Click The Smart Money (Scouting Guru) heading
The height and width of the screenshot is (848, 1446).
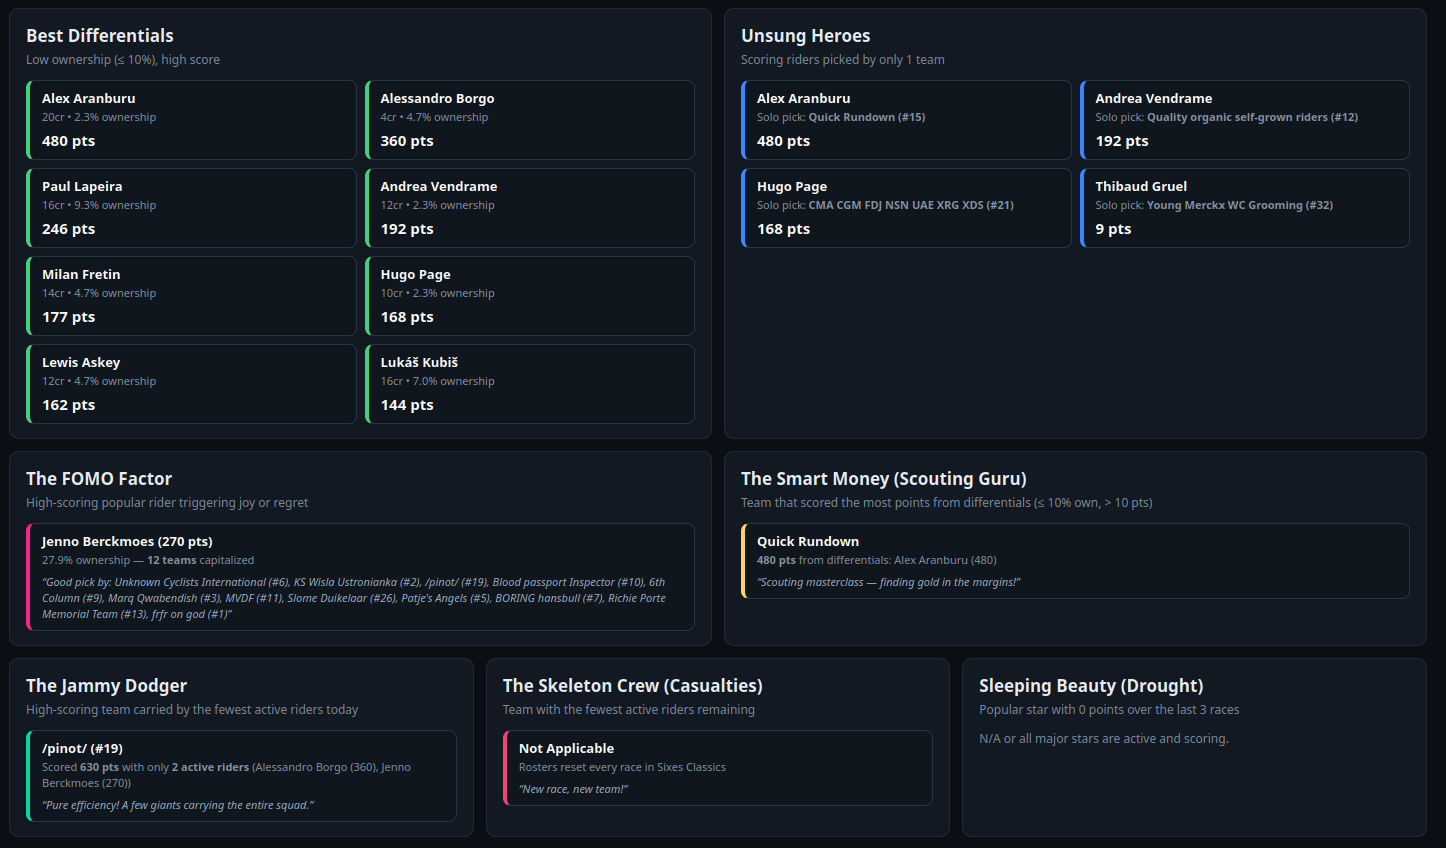[884, 479]
